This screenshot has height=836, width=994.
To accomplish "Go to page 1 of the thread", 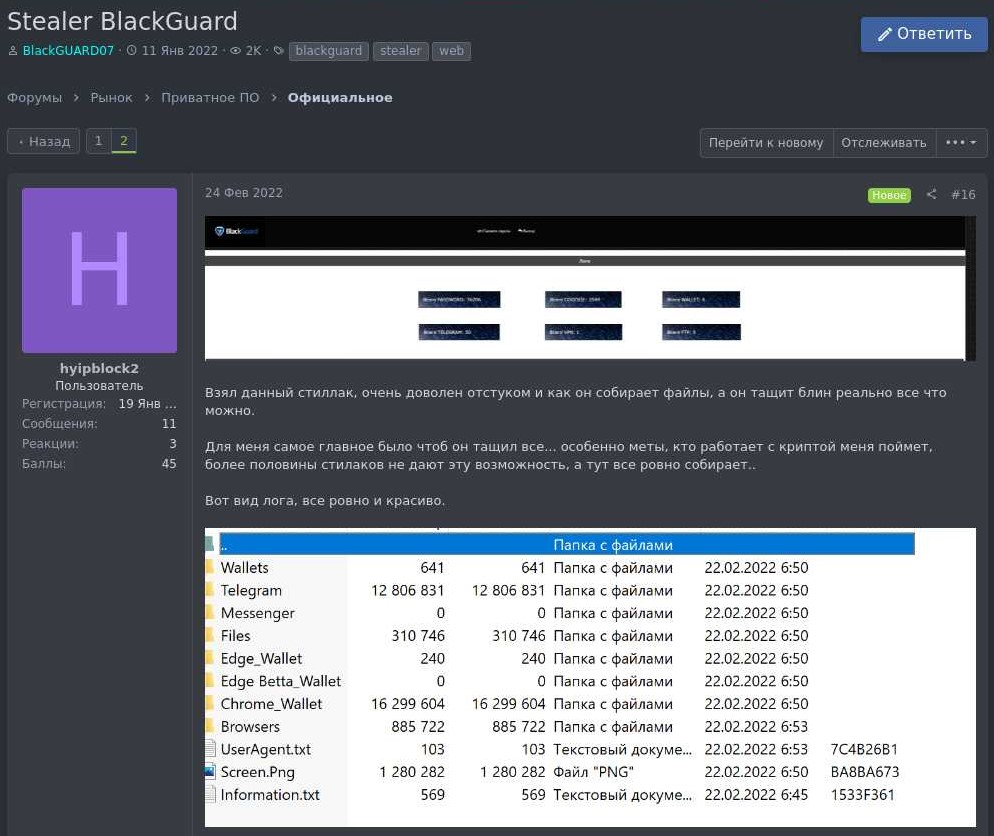I will tap(98, 141).
